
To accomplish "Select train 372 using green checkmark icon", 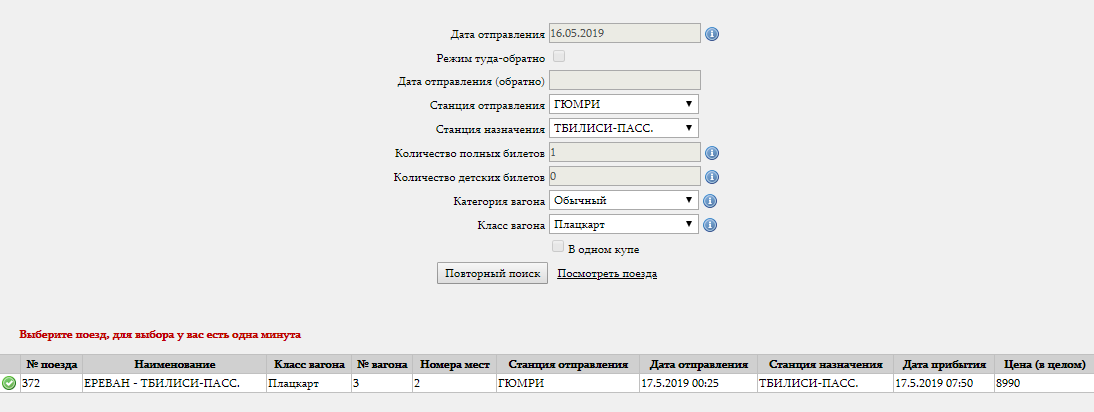I will coord(9,383).
